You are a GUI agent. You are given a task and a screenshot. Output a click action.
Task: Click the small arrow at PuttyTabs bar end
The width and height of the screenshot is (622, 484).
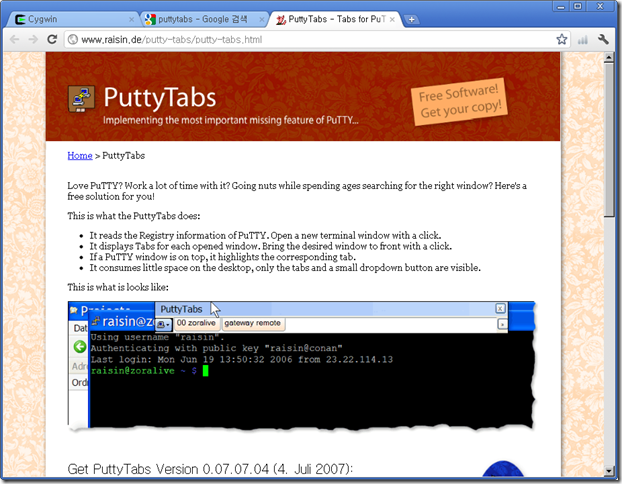(502, 324)
